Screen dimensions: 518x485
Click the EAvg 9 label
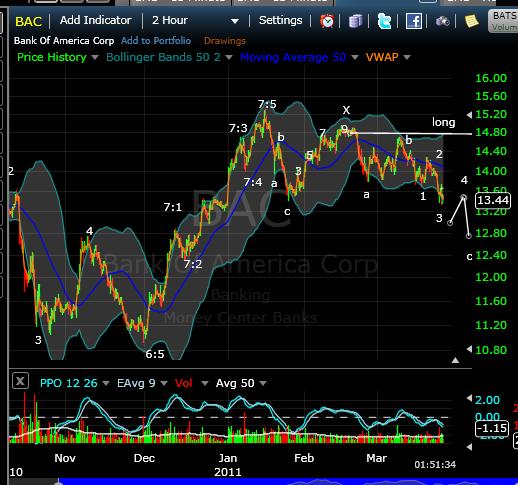pyautogui.click(x=136, y=383)
